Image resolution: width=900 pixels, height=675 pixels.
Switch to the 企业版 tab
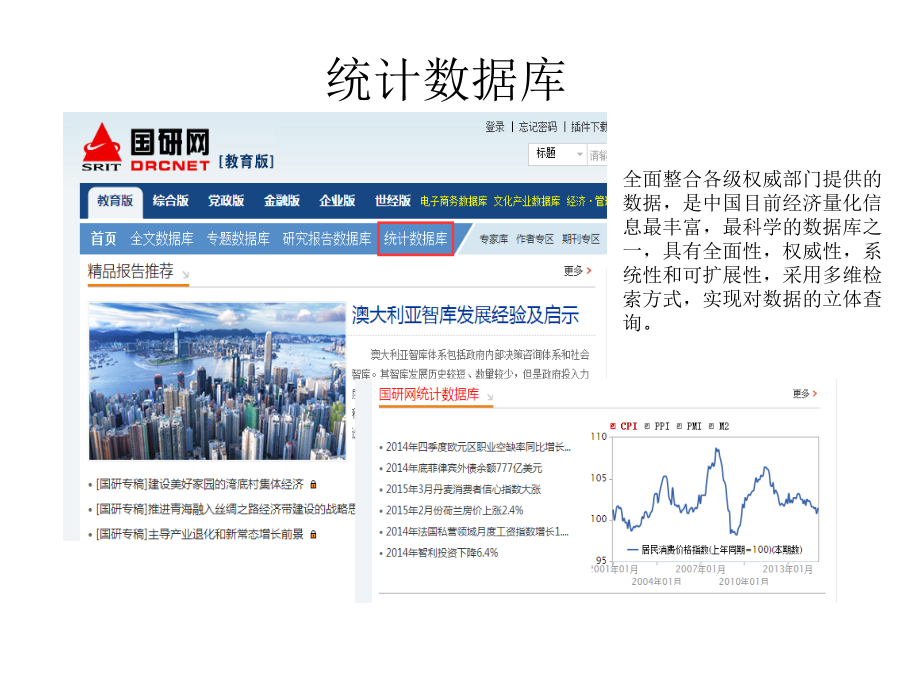point(338,201)
